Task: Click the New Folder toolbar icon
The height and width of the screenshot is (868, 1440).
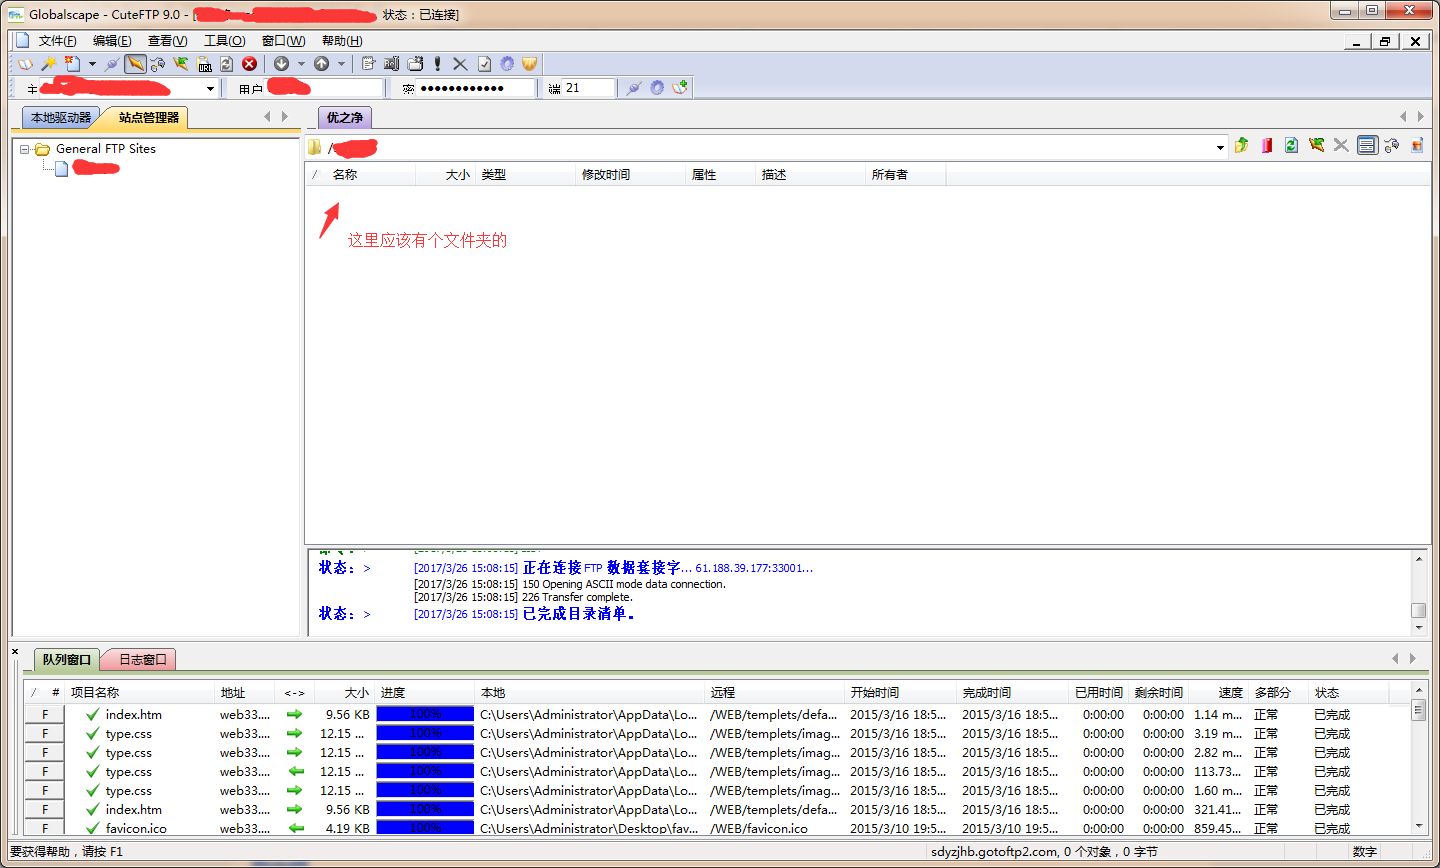Action: [415, 64]
